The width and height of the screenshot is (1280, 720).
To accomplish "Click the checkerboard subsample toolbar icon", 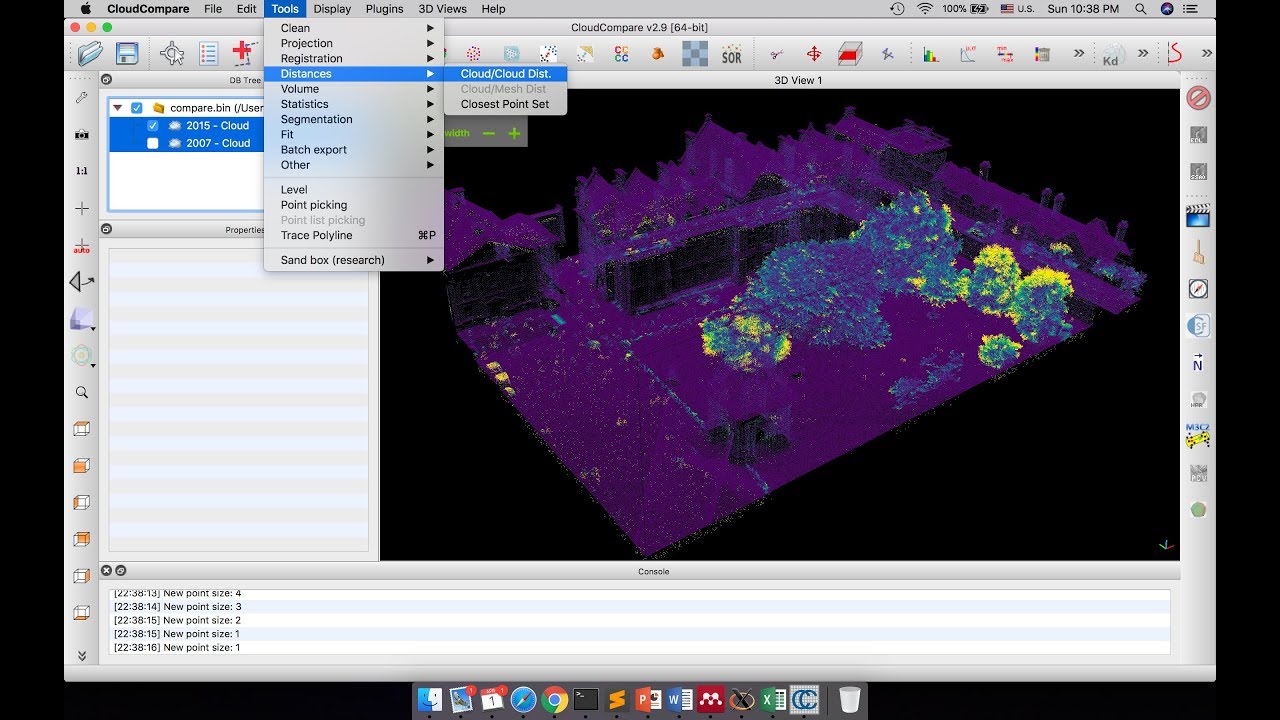I will point(695,54).
